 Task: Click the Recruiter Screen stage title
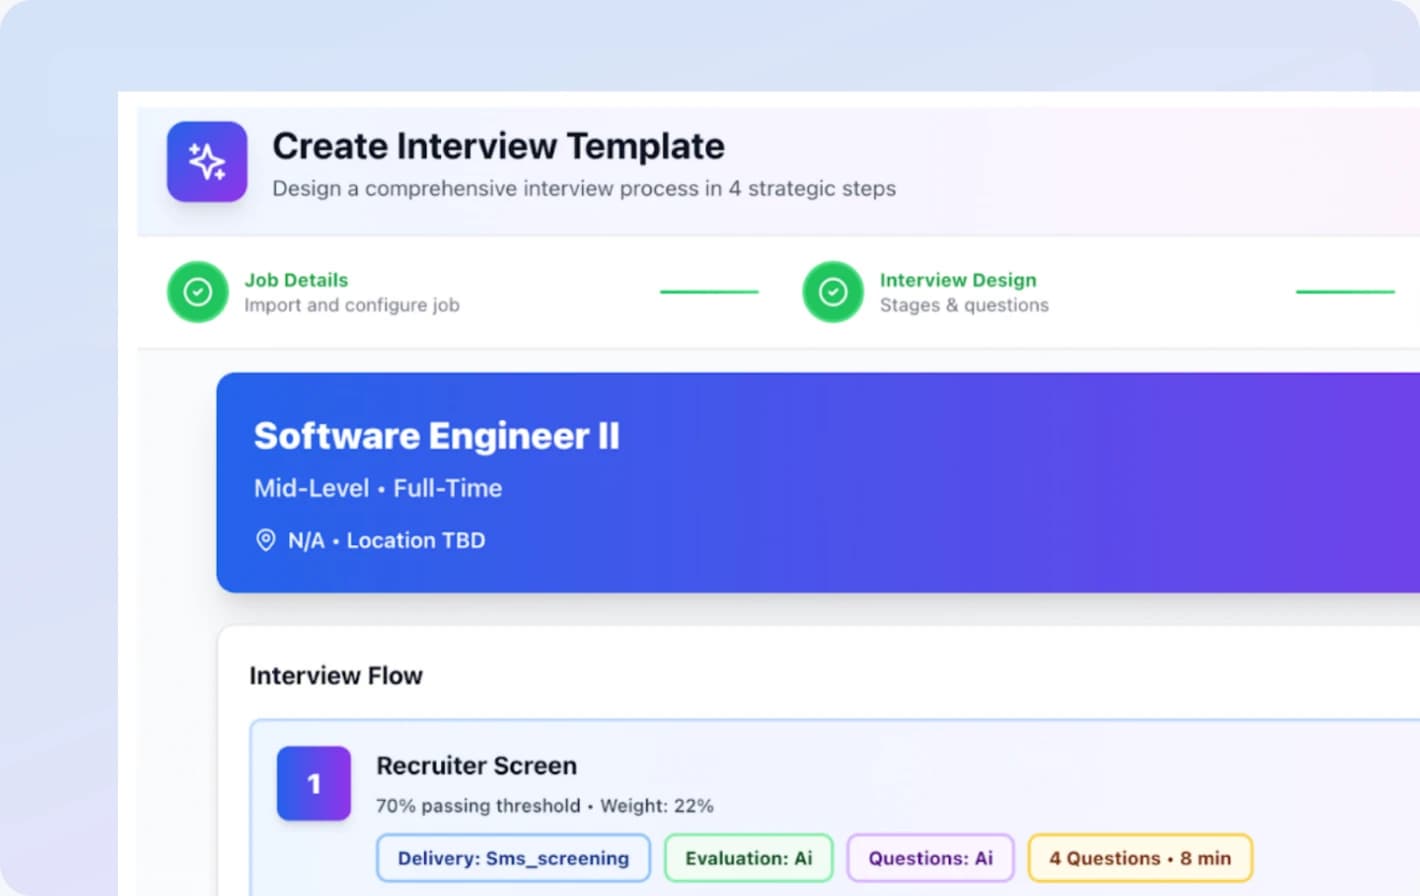point(477,766)
